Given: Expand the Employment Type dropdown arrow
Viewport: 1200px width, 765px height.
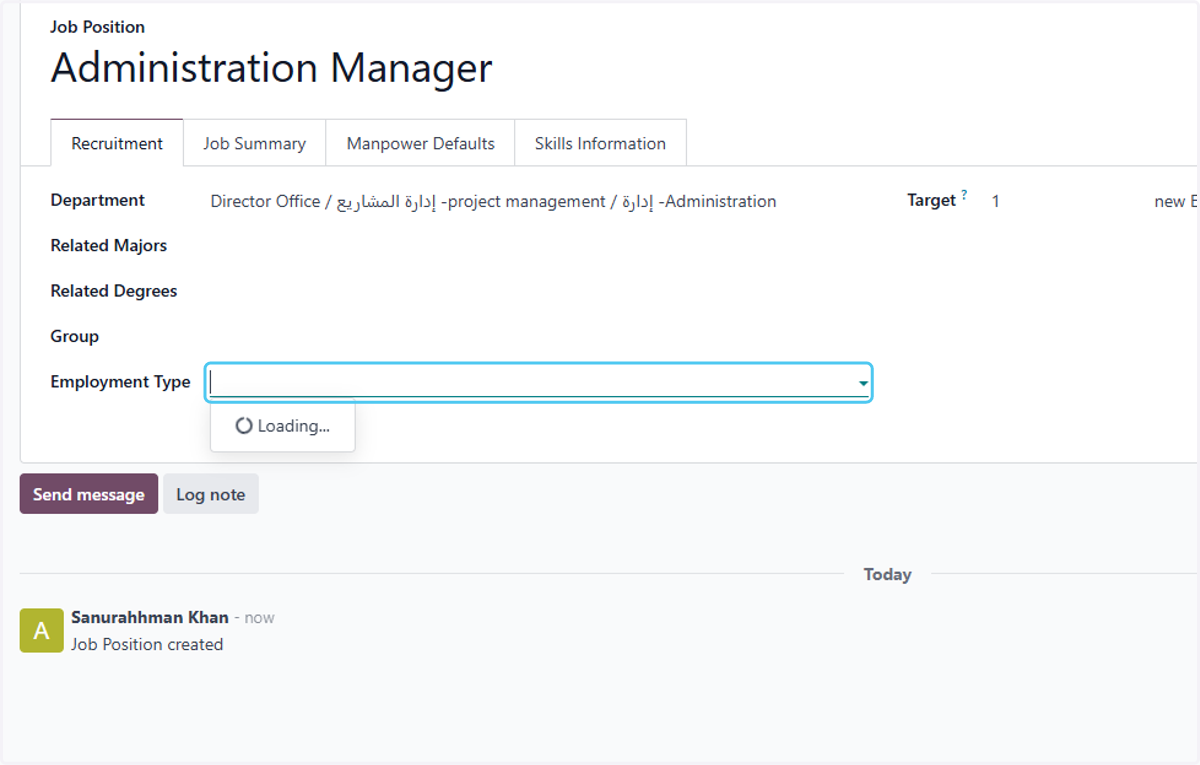Looking at the screenshot, I should [x=862, y=384].
